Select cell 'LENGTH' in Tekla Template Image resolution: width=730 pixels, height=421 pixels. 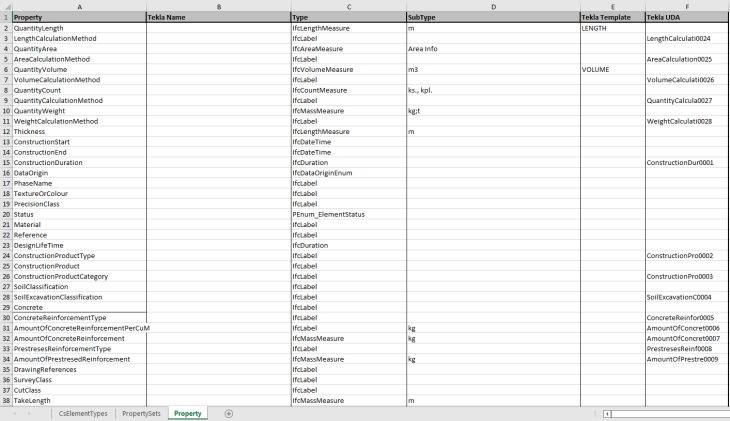[x=613, y=28]
